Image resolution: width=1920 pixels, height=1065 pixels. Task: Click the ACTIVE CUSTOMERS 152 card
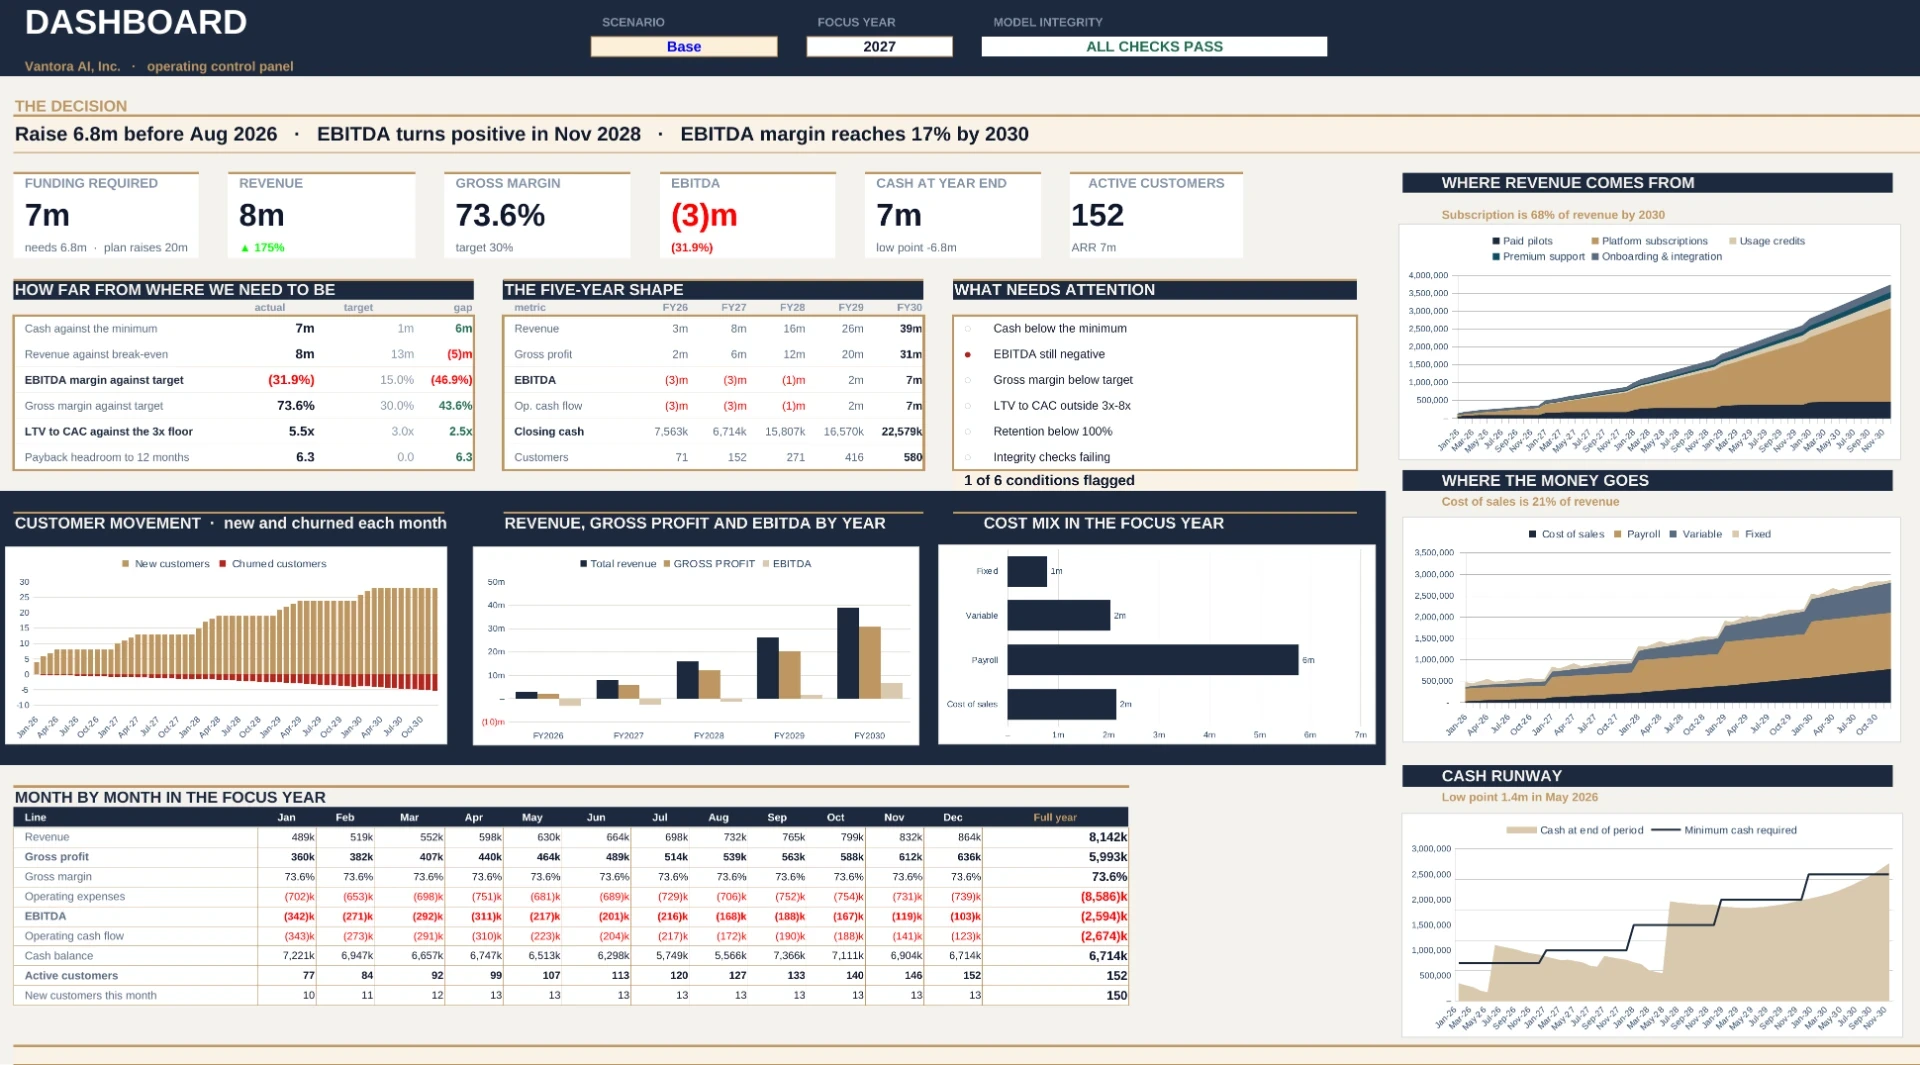pyautogui.click(x=1156, y=216)
